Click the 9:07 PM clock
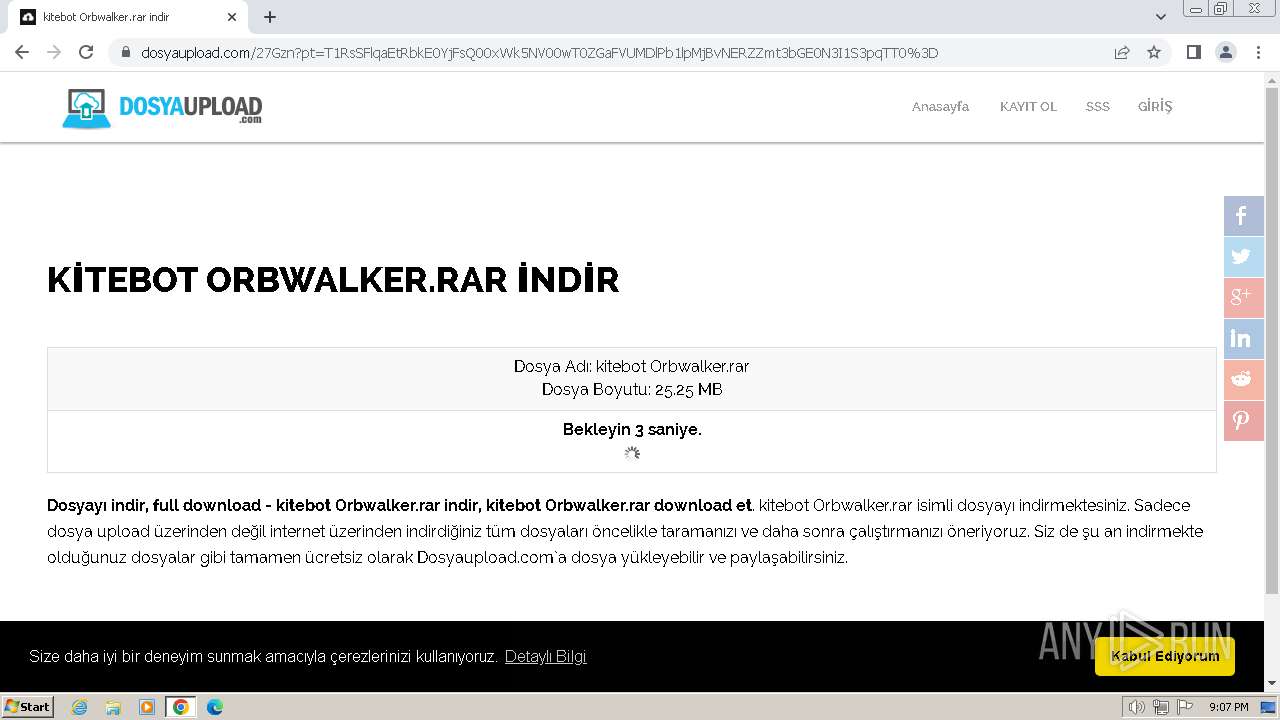Image resolution: width=1280 pixels, height=720 pixels. 1229,707
